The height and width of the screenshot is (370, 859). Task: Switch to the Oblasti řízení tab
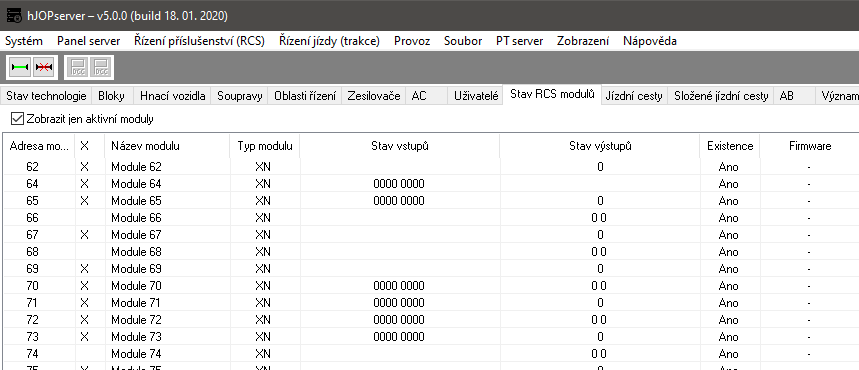[305, 96]
